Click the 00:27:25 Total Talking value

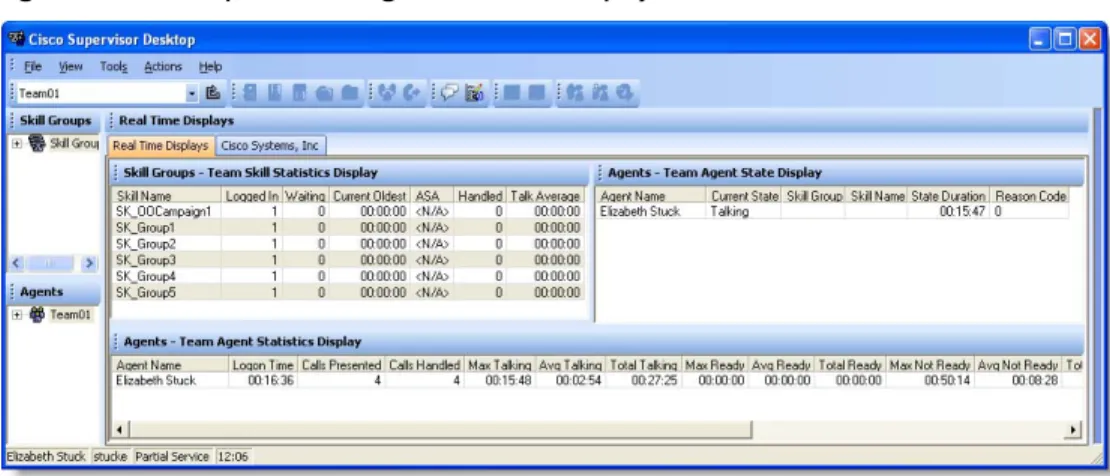click(653, 381)
